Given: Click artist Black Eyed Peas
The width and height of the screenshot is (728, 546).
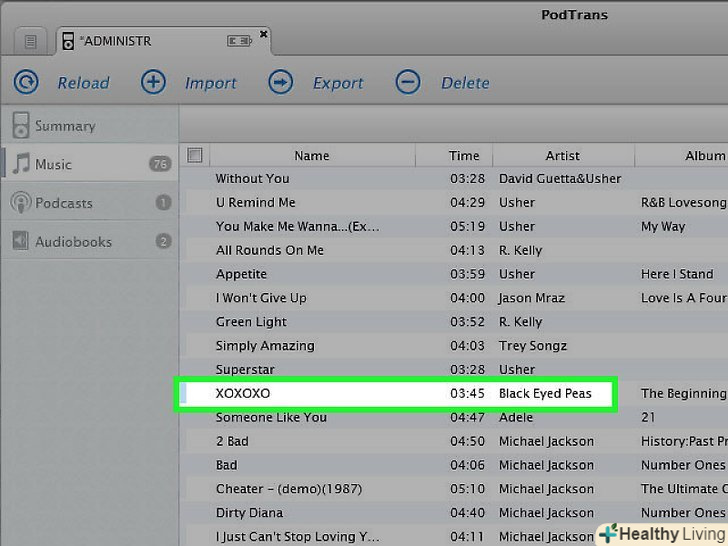Looking at the screenshot, I should [545, 394].
